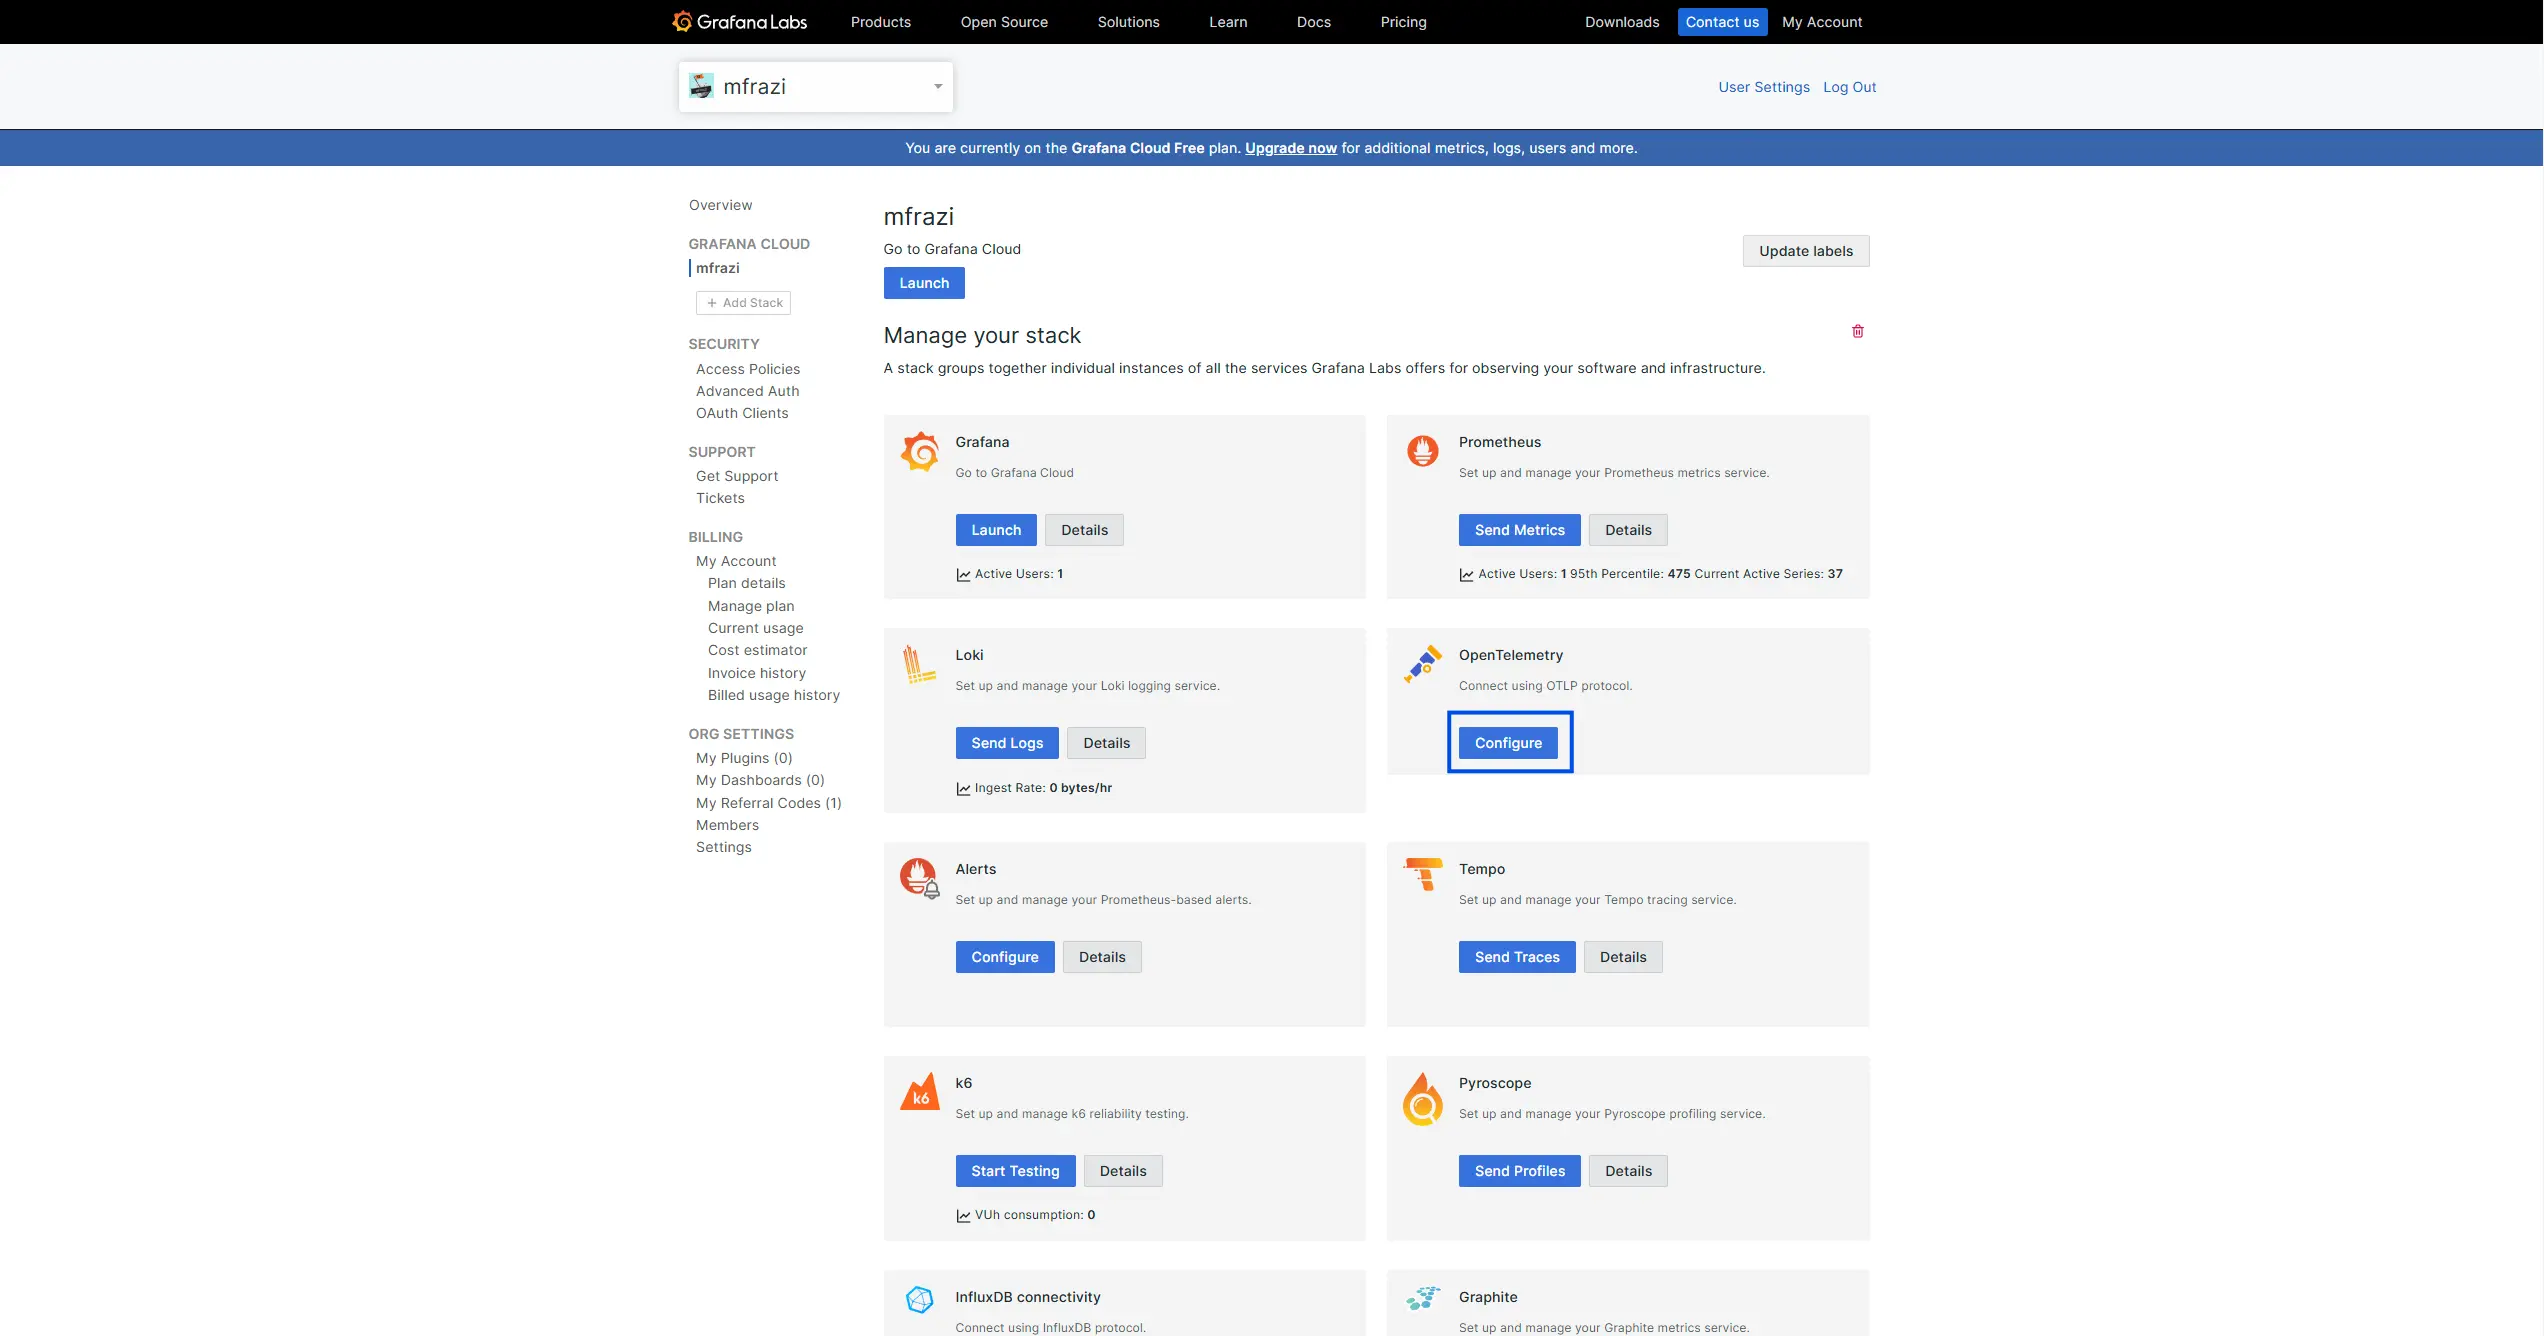Click the Grafana Labs logo
The height and width of the screenshot is (1336, 2544).
tap(739, 22)
